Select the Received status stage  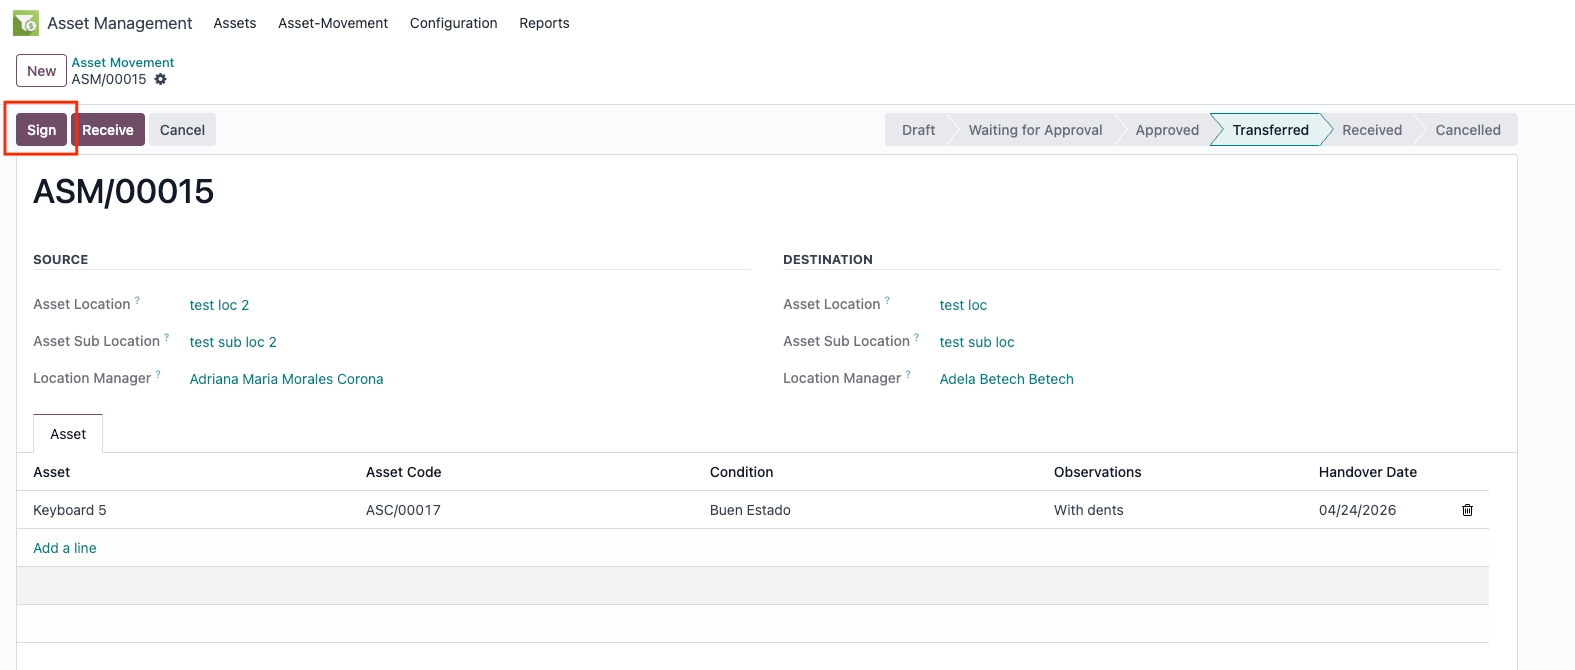coord(1372,130)
